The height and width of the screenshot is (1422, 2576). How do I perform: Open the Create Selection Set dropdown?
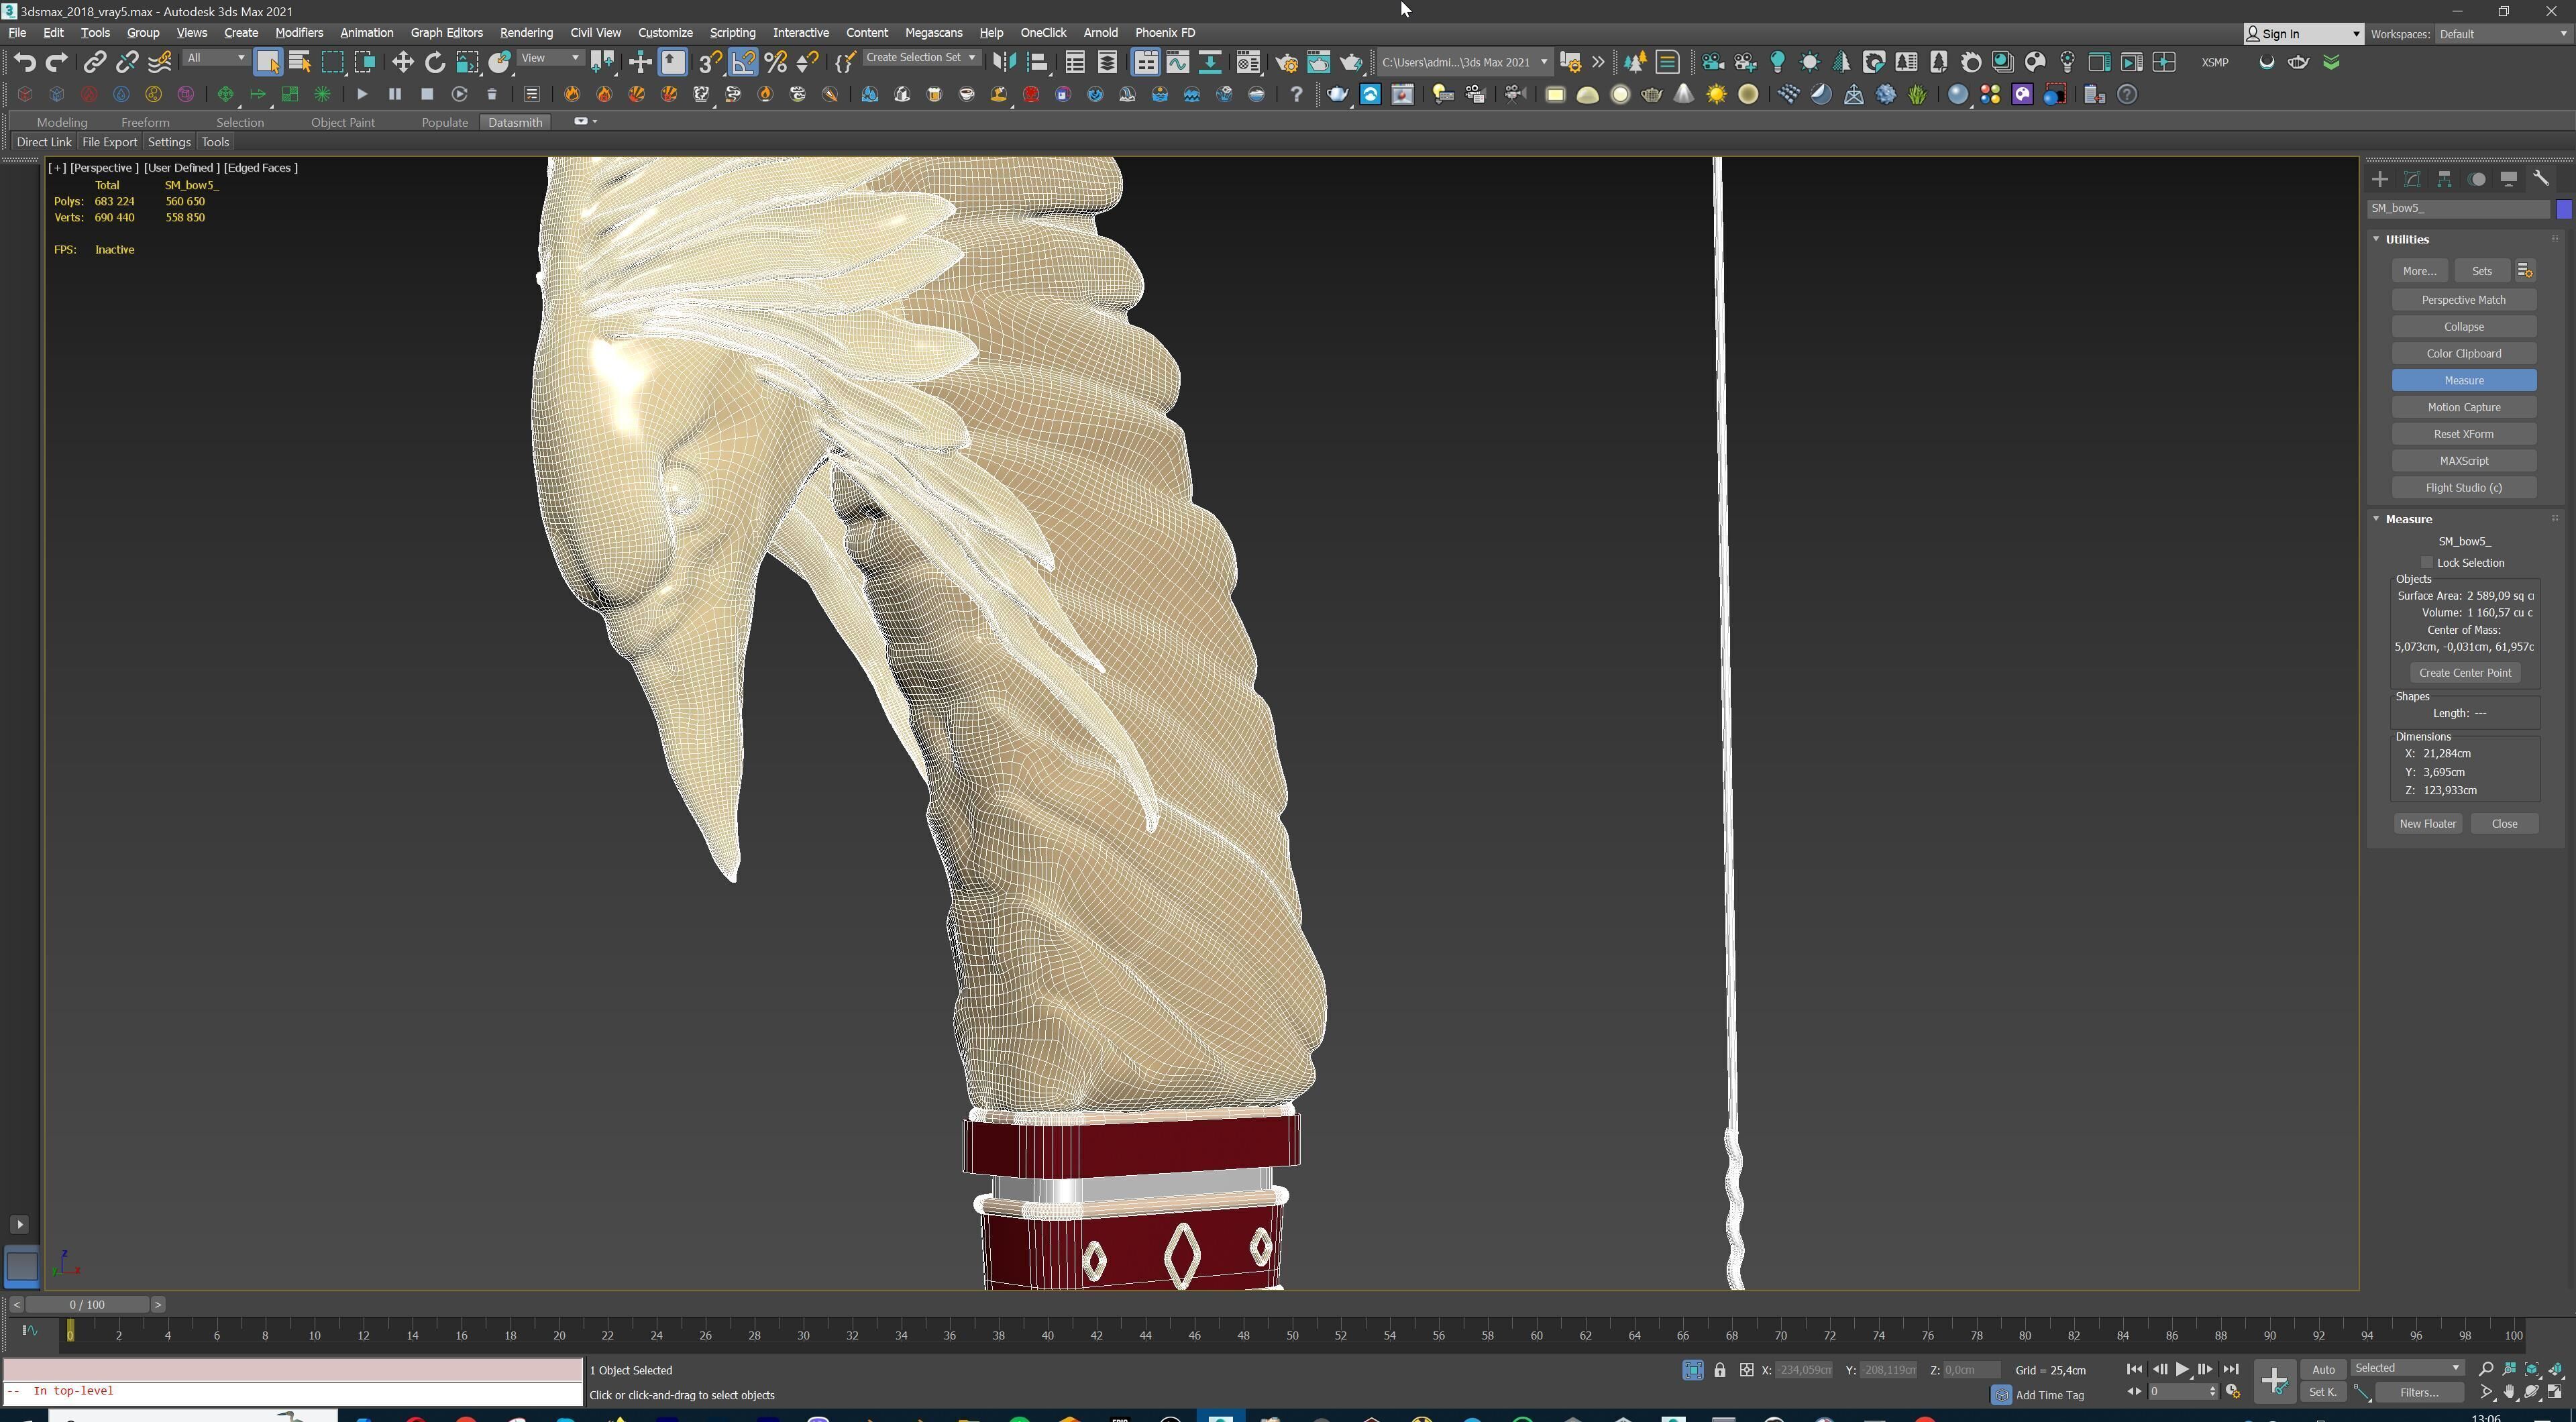pos(920,58)
